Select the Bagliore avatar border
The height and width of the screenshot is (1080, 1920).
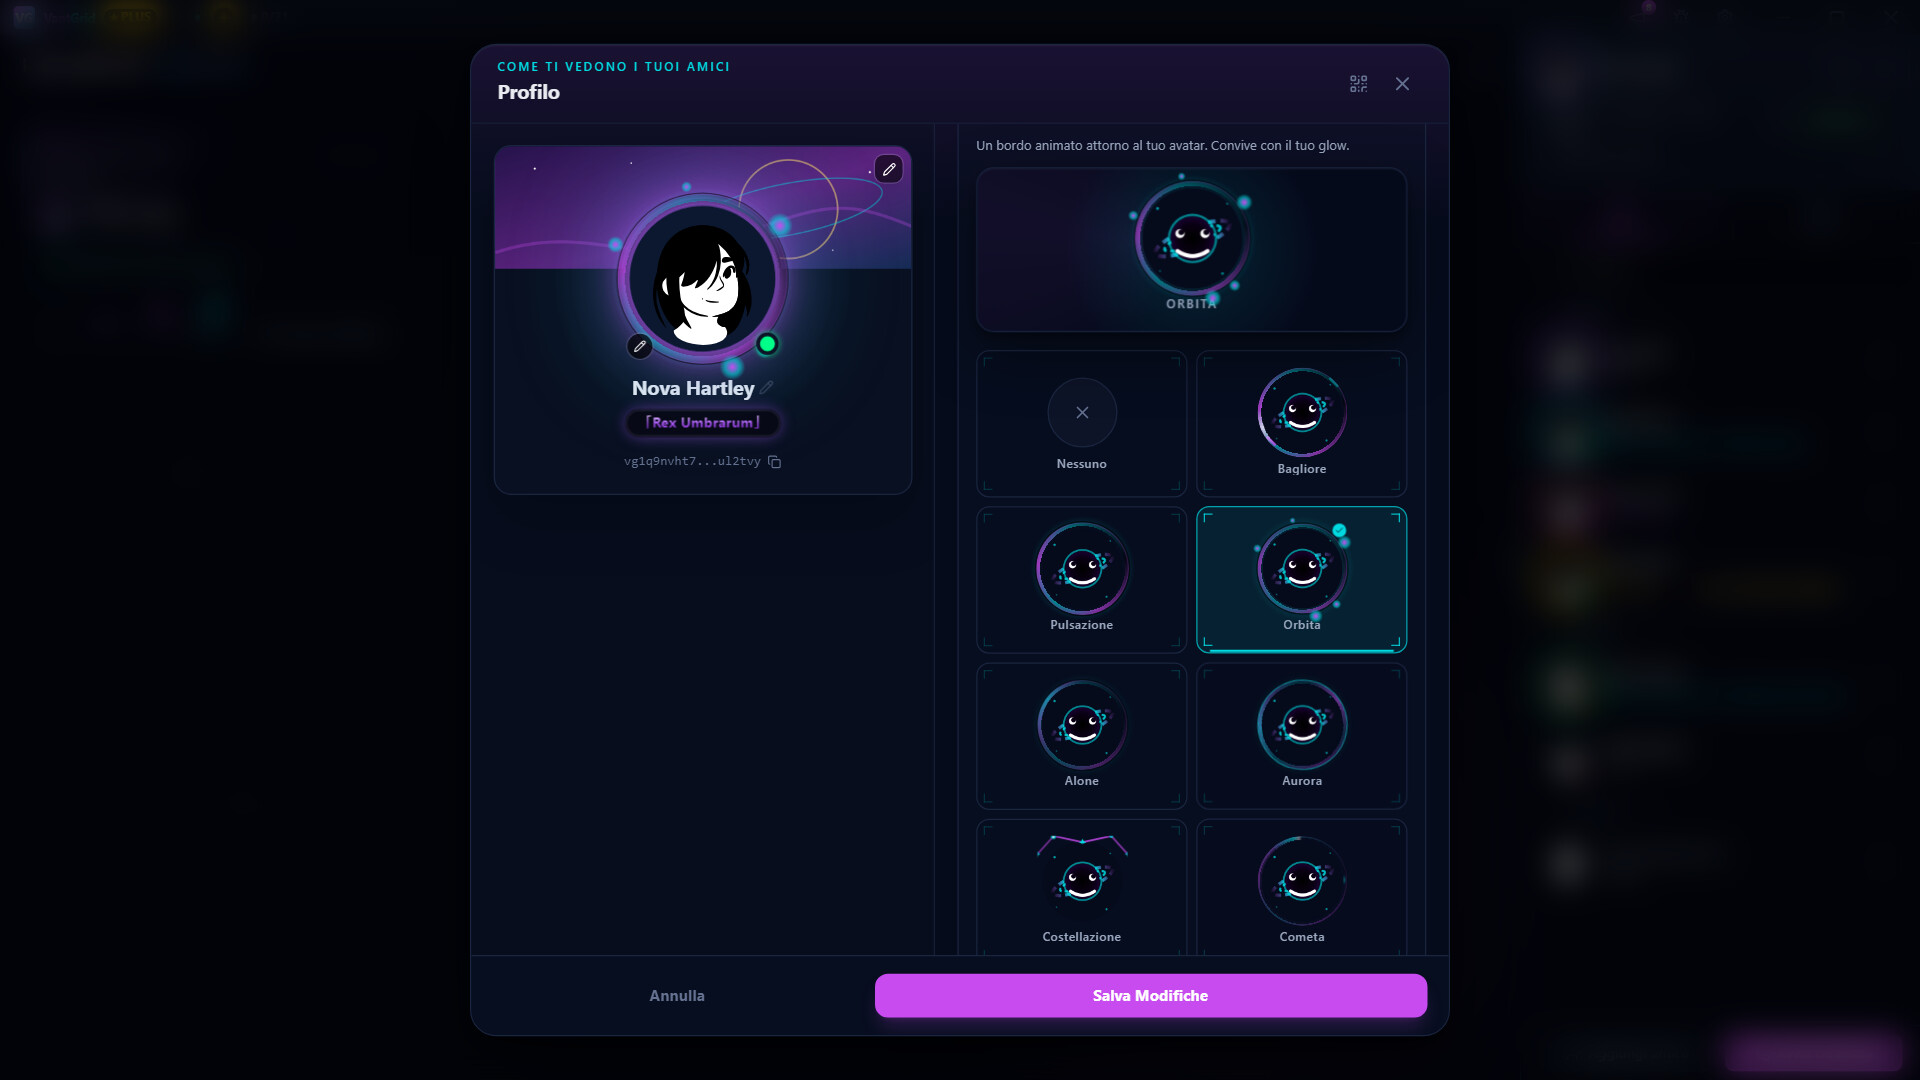pyautogui.click(x=1301, y=424)
